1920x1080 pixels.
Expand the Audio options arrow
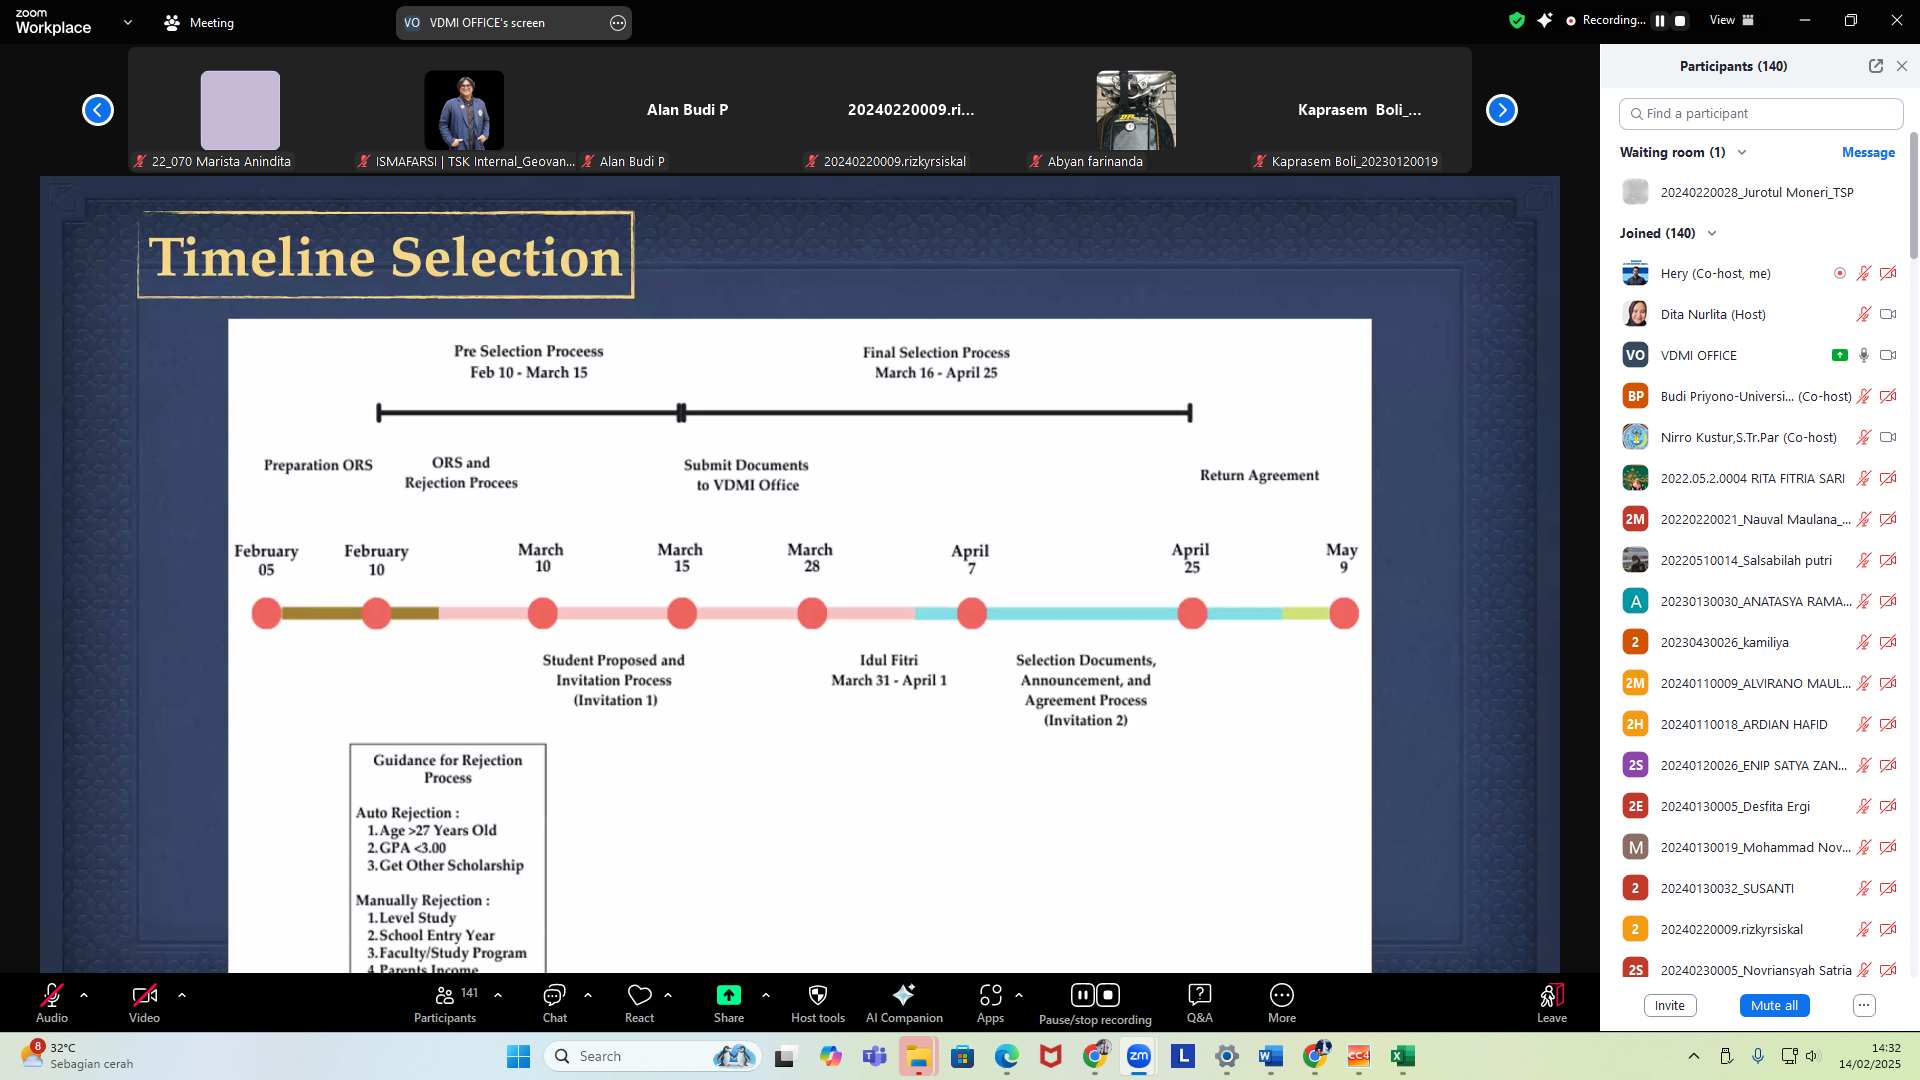[x=84, y=995]
